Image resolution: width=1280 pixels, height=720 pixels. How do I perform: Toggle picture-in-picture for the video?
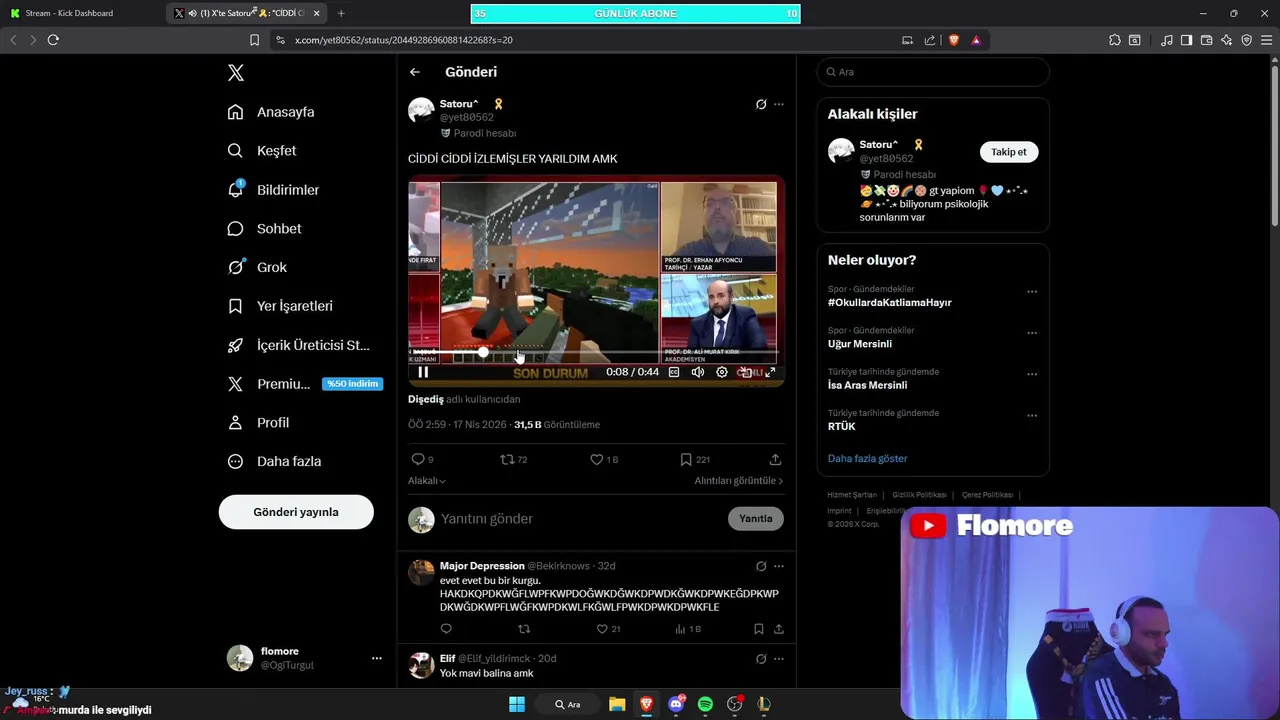[x=745, y=372]
